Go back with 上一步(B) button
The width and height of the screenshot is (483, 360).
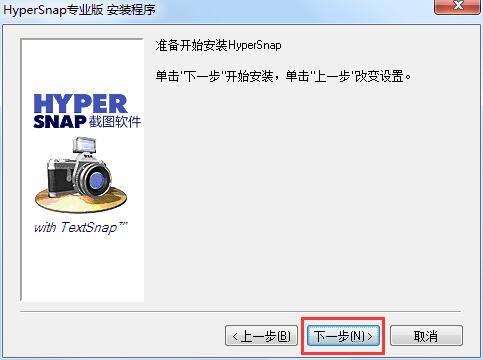pos(261,336)
